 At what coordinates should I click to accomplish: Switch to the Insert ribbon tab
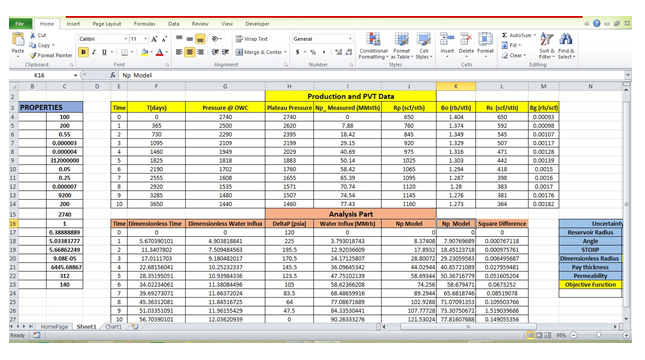point(73,24)
